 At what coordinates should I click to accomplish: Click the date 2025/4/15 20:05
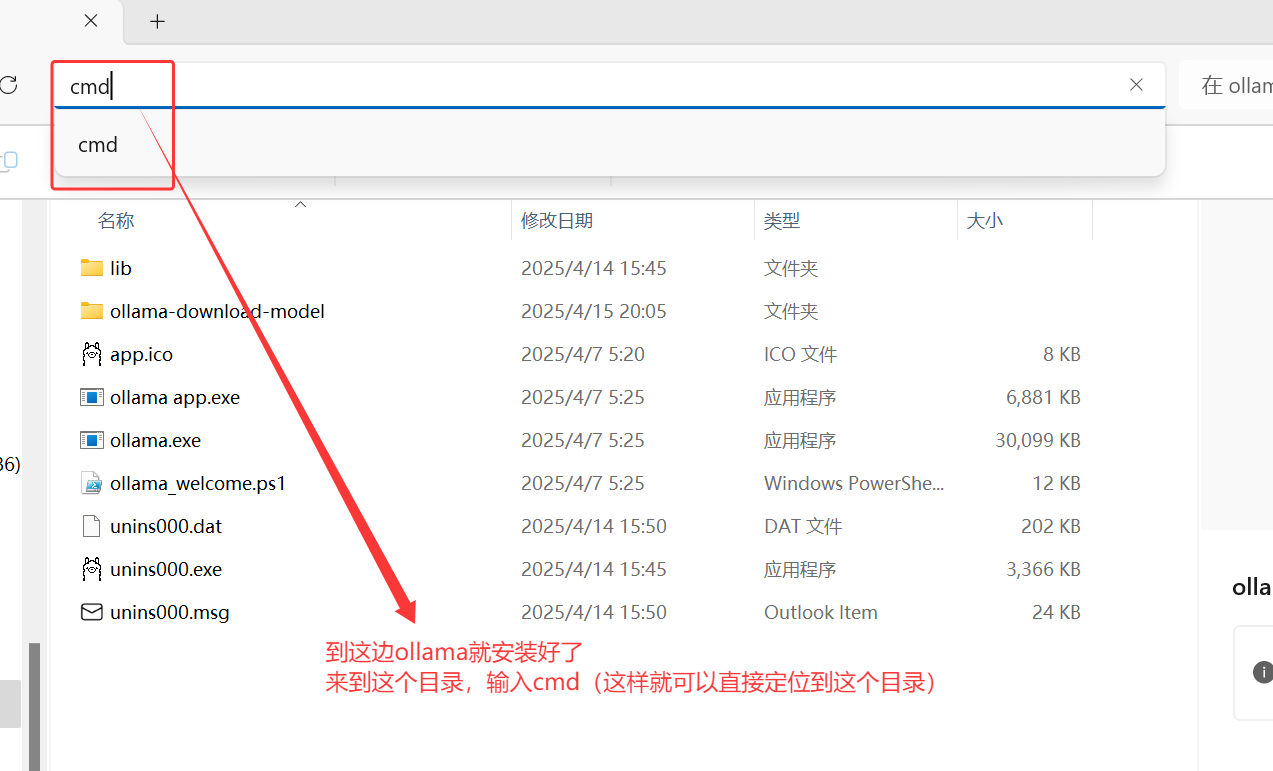[594, 311]
